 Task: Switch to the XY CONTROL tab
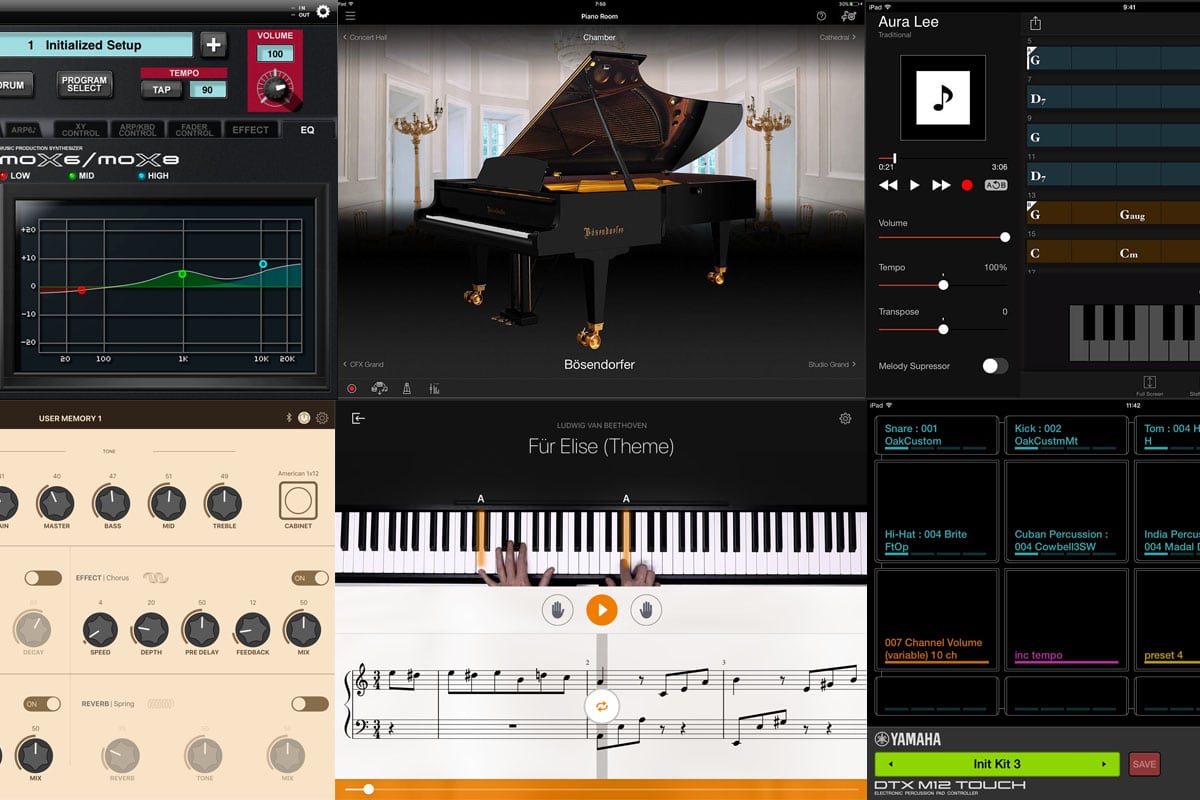(x=81, y=130)
